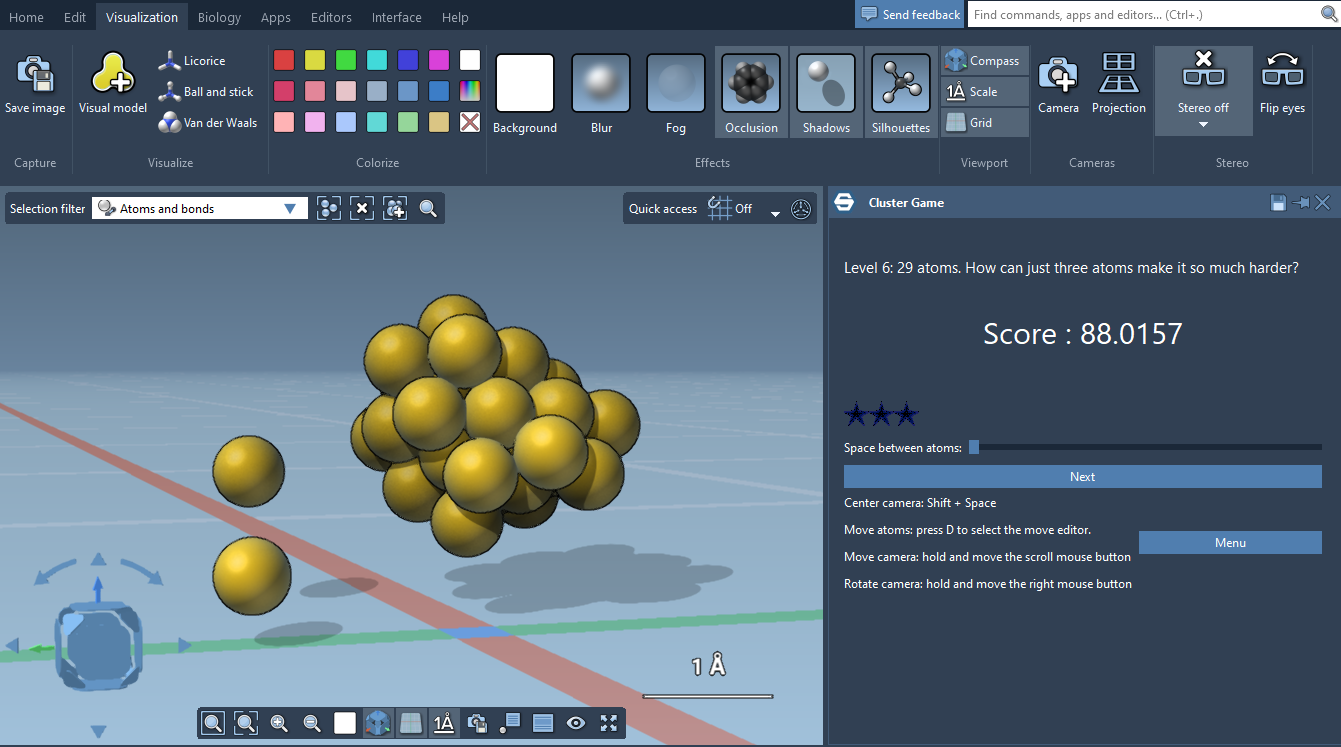The height and width of the screenshot is (747, 1341).
Task: Switch to the Biology tab
Action: 219,17
